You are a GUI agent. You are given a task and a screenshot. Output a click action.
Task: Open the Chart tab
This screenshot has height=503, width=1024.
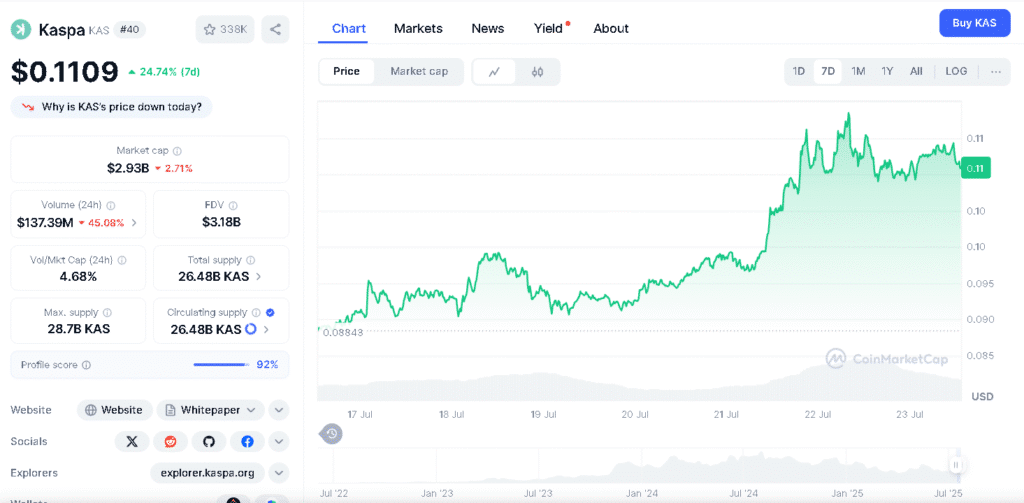349,29
